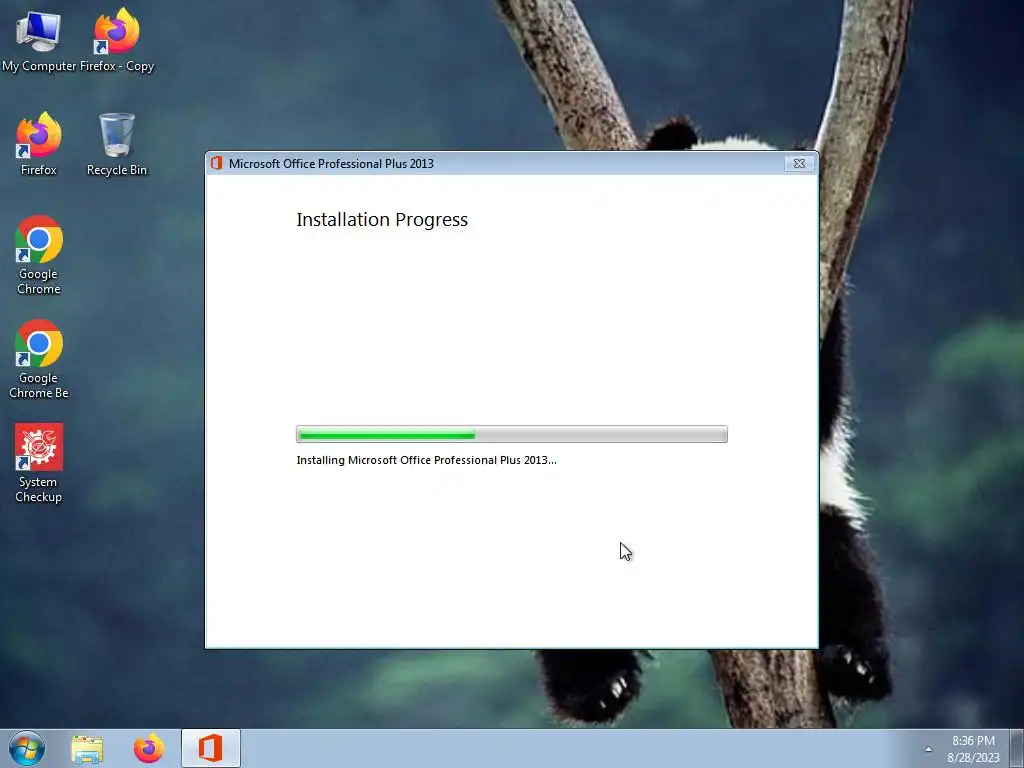Click the 'Installation Progress' heading
The height and width of the screenshot is (768, 1024).
click(x=382, y=219)
